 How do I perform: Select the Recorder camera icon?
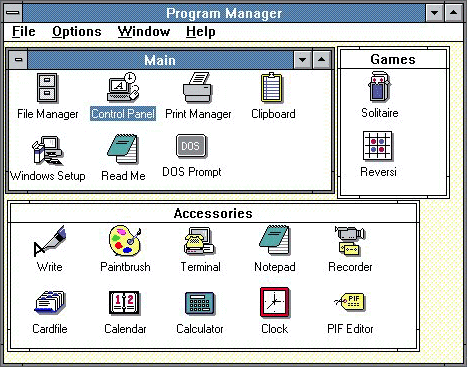(350, 241)
